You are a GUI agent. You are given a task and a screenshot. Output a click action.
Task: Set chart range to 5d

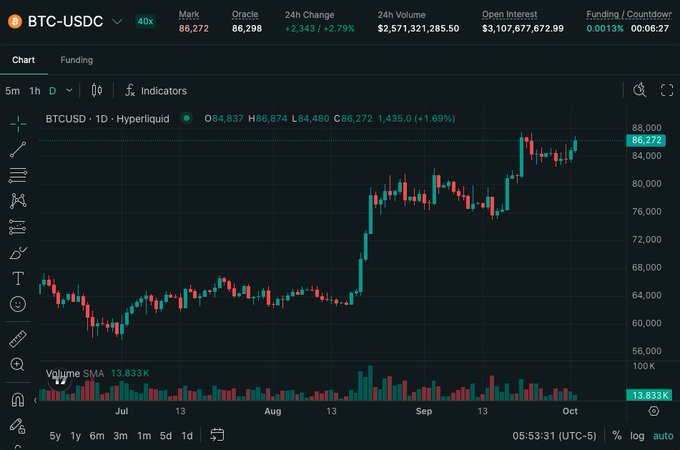pyautogui.click(x=166, y=436)
